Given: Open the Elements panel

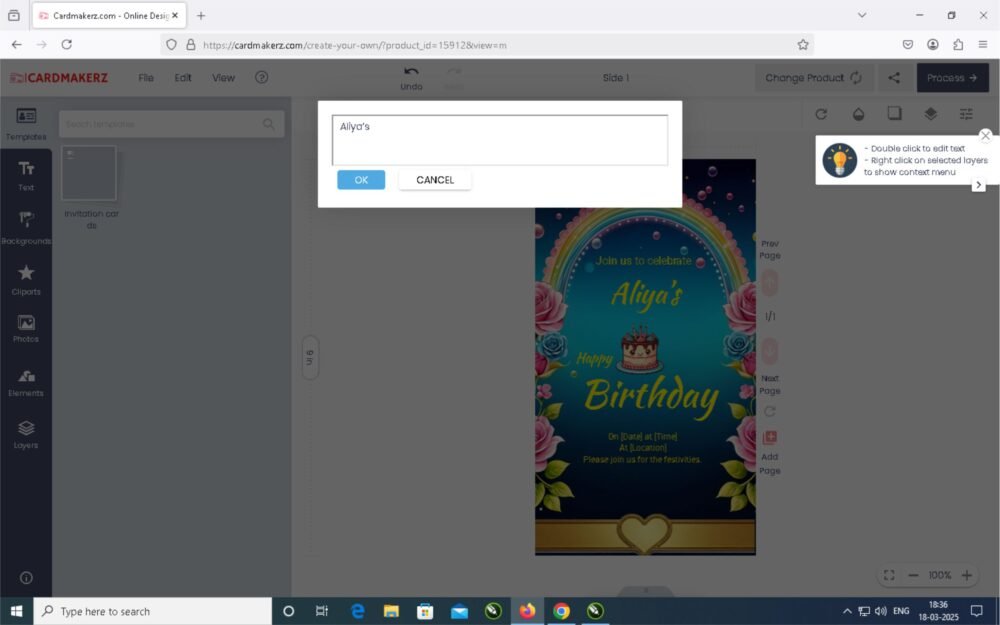Looking at the screenshot, I should tap(26, 382).
